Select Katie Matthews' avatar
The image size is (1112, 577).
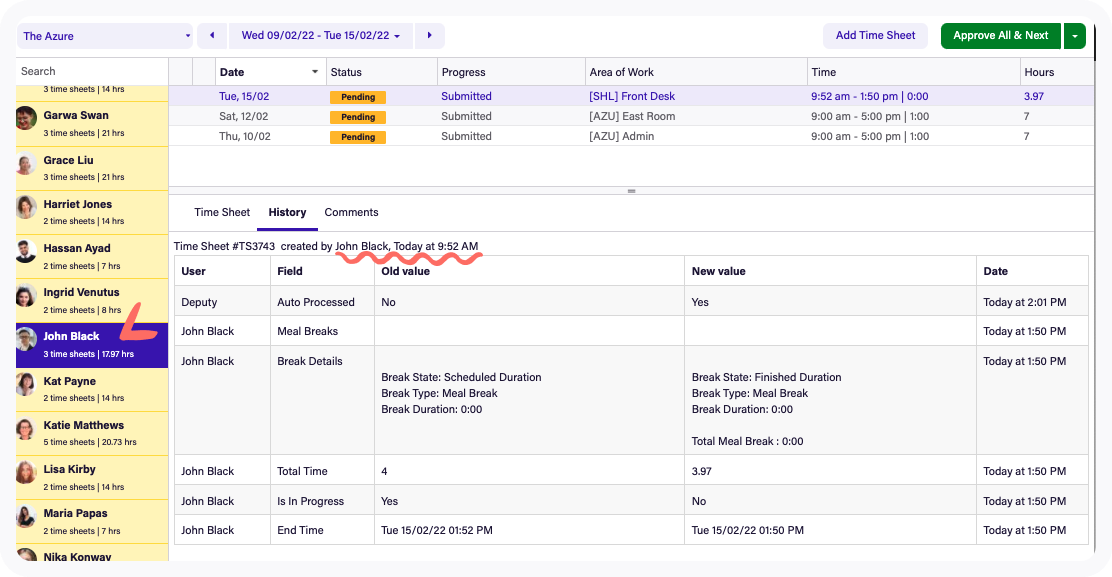(x=26, y=428)
